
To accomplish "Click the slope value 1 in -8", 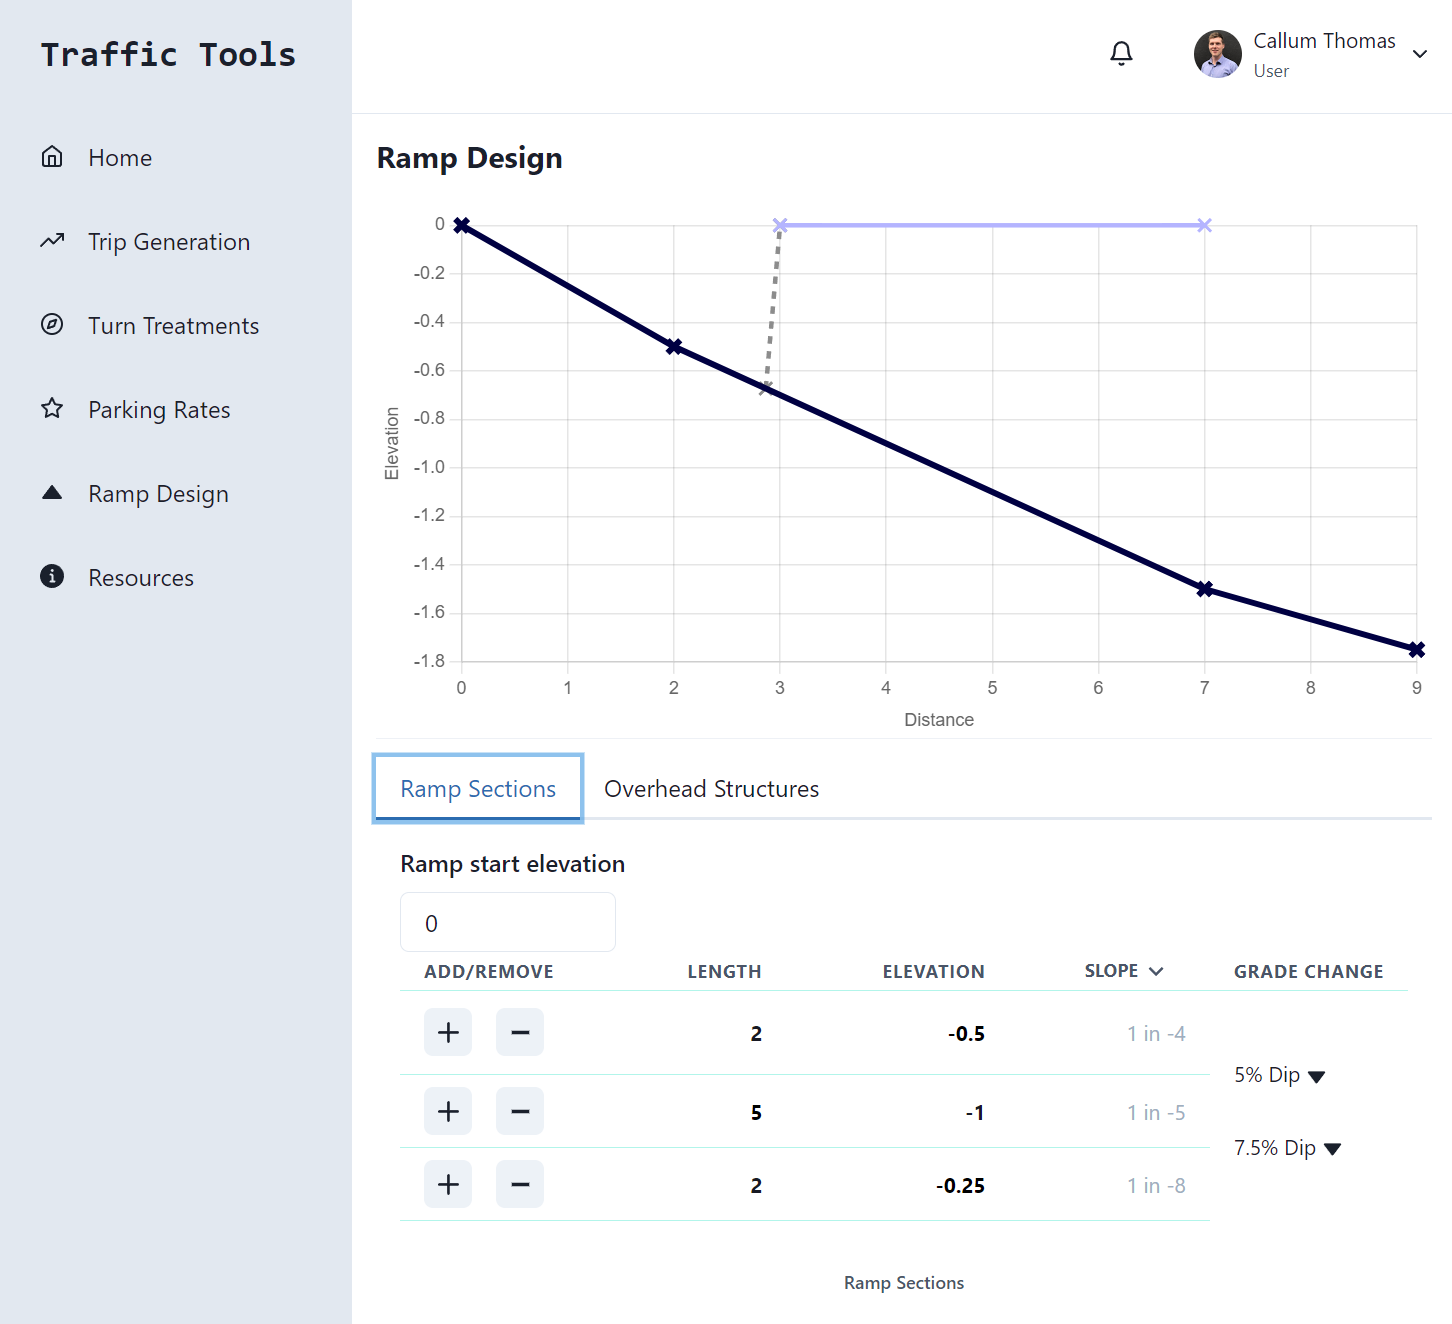I will pyautogui.click(x=1156, y=1186).
